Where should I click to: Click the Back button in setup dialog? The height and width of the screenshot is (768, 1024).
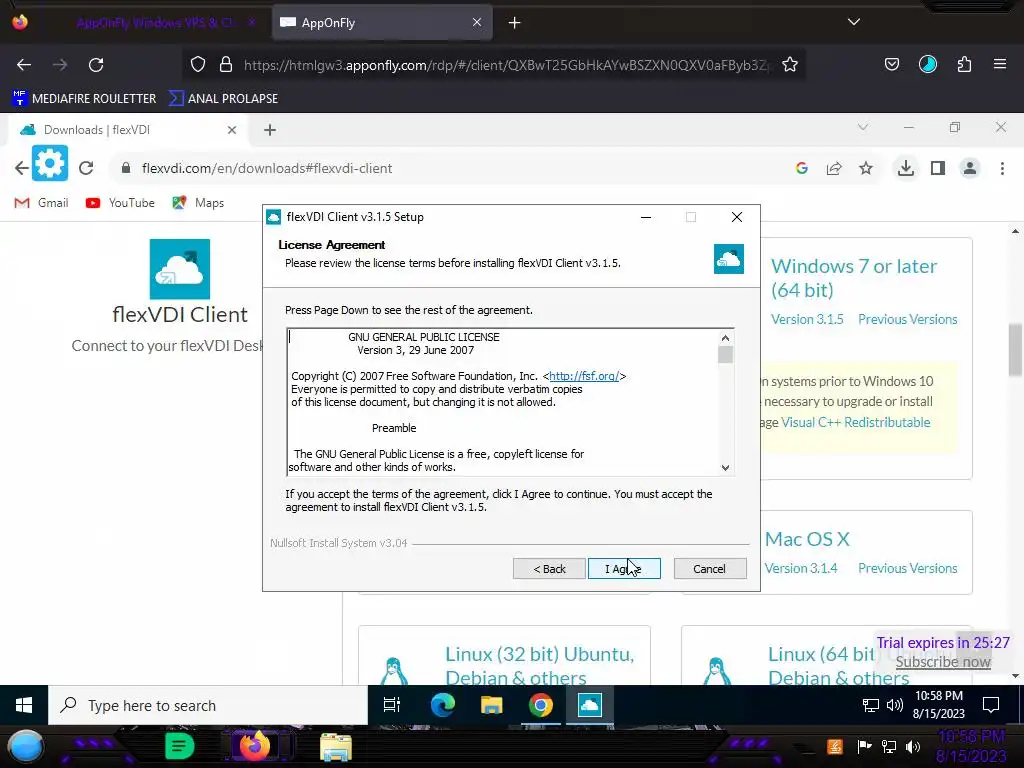549,569
